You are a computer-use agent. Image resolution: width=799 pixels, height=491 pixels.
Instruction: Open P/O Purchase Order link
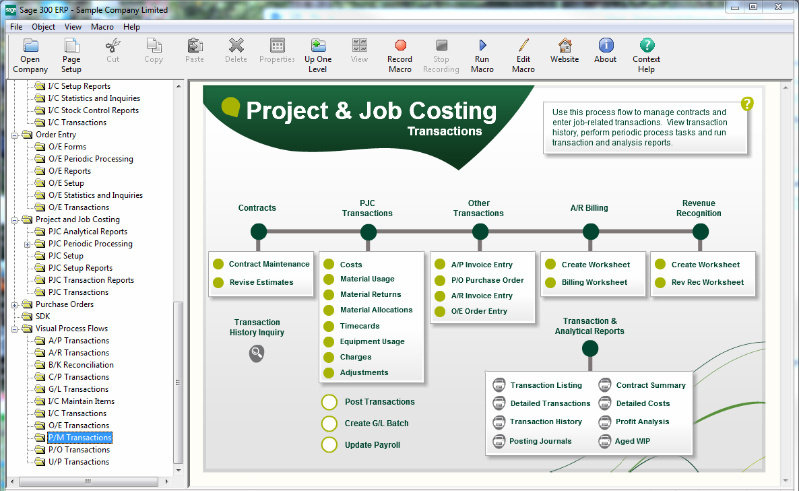tap(487, 280)
